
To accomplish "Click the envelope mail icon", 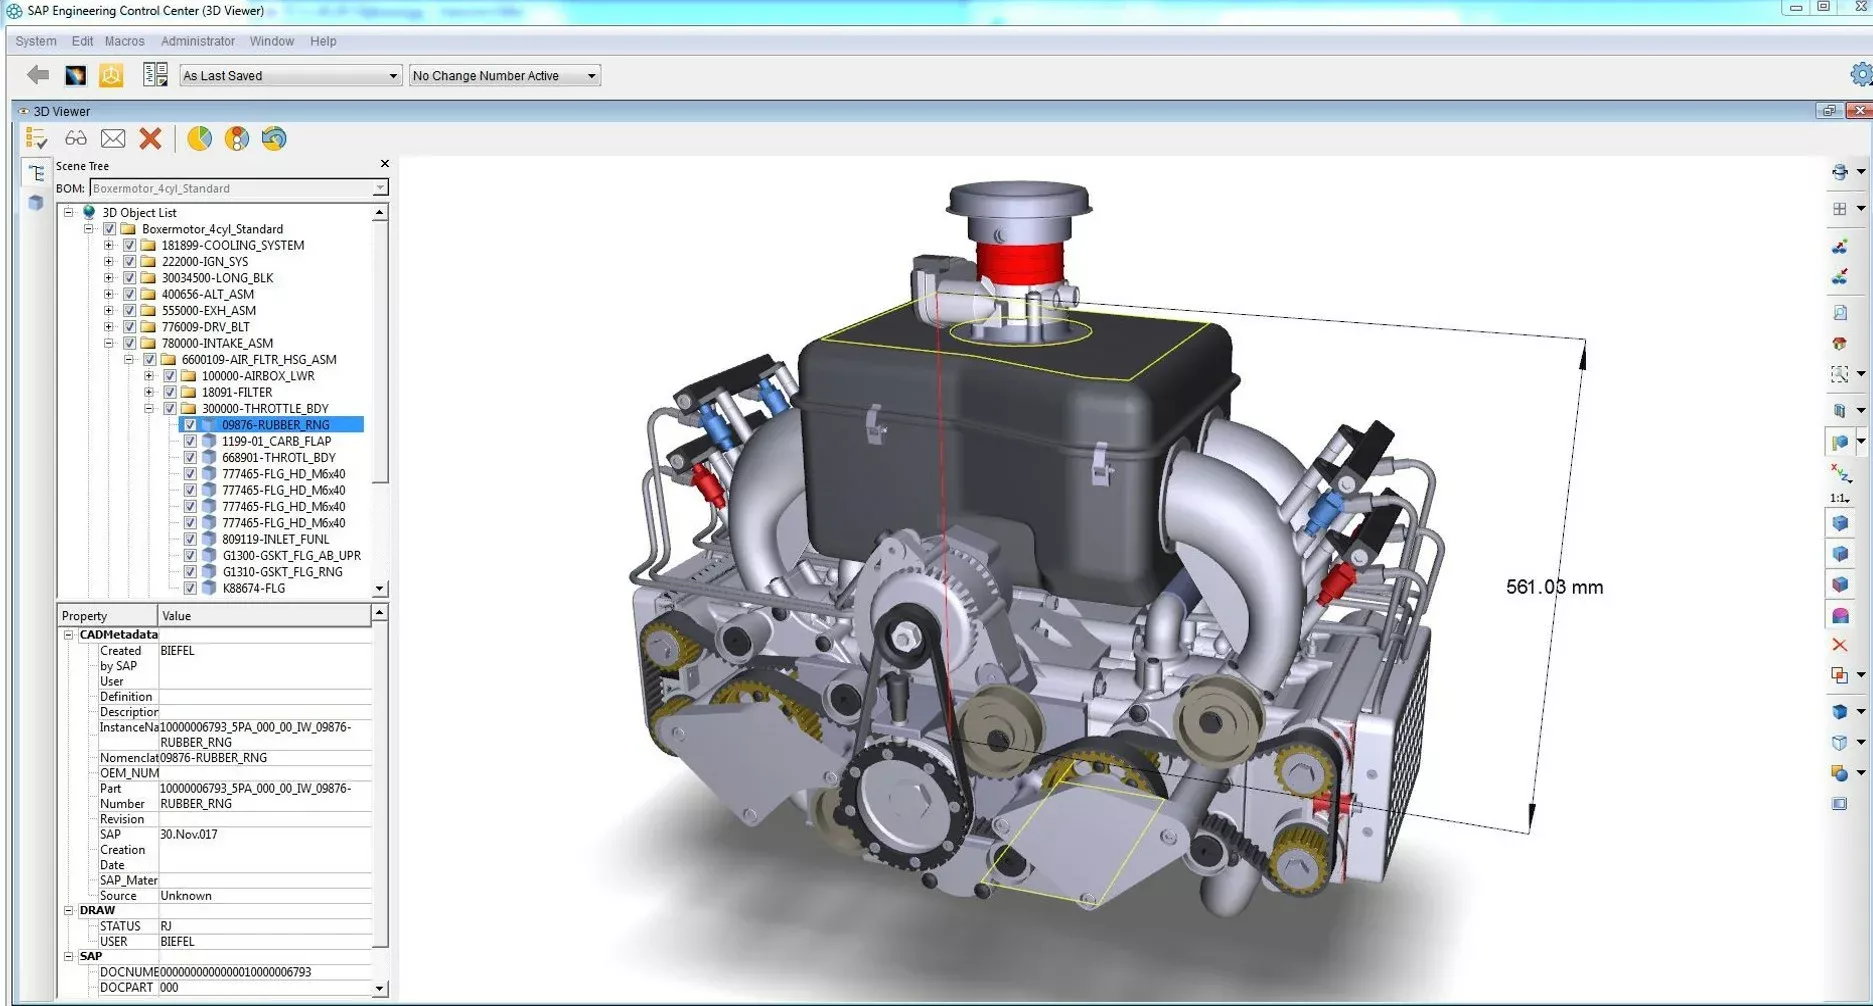I will pyautogui.click(x=113, y=139).
